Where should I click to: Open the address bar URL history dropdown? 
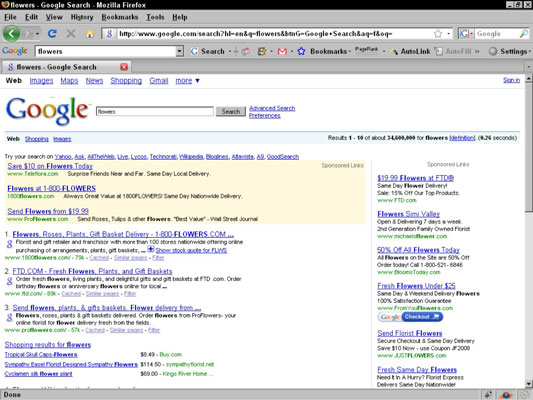coord(449,33)
